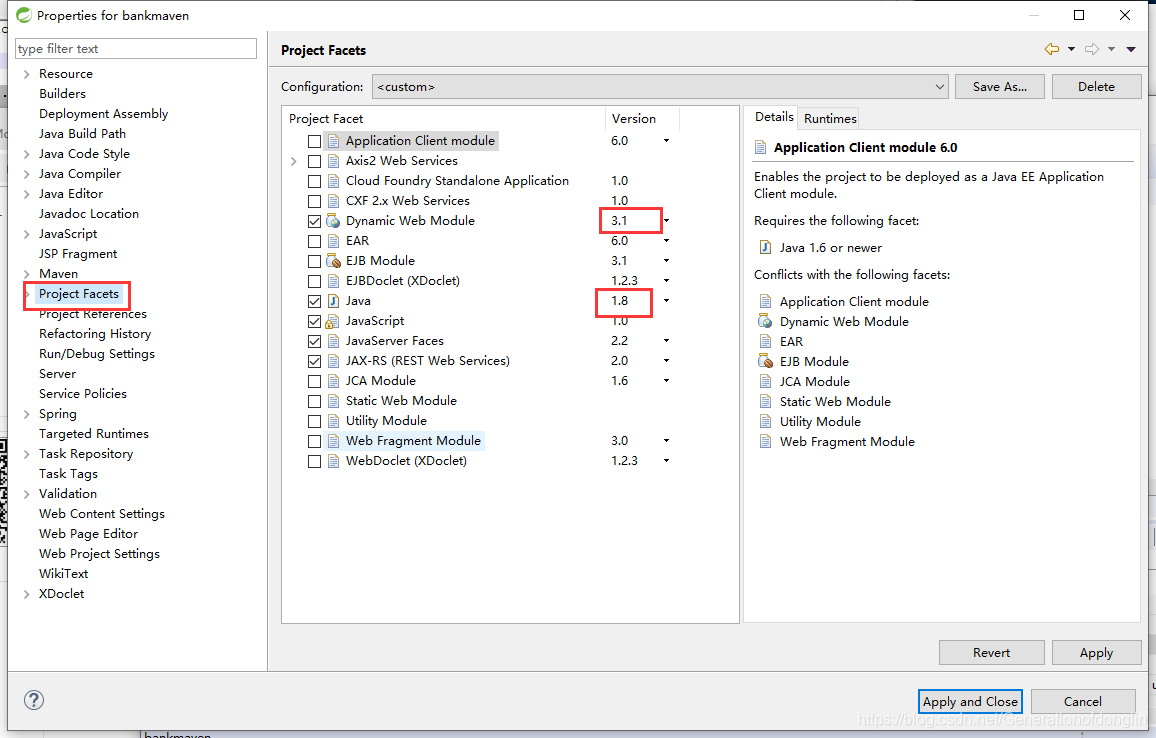Uncheck the JavaServer Faces checkbox
Image resolution: width=1156 pixels, height=738 pixels.
315,341
